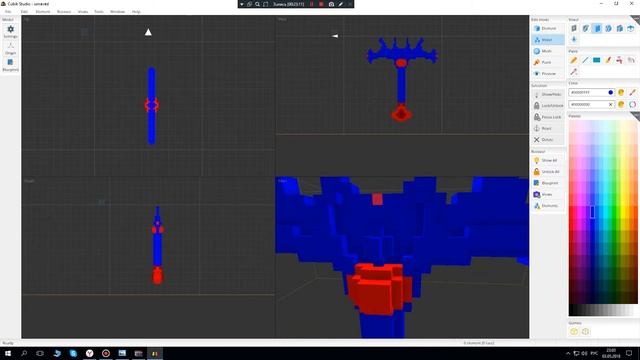Viewport: 640px width, 360px height.
Task: Open the Windows notification center
Action: (629, 353)
